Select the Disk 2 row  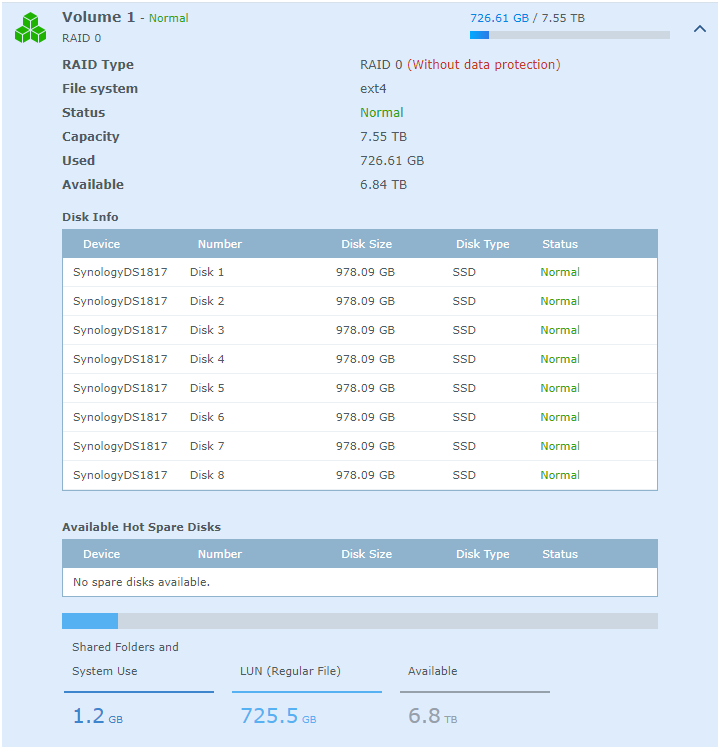359,301
